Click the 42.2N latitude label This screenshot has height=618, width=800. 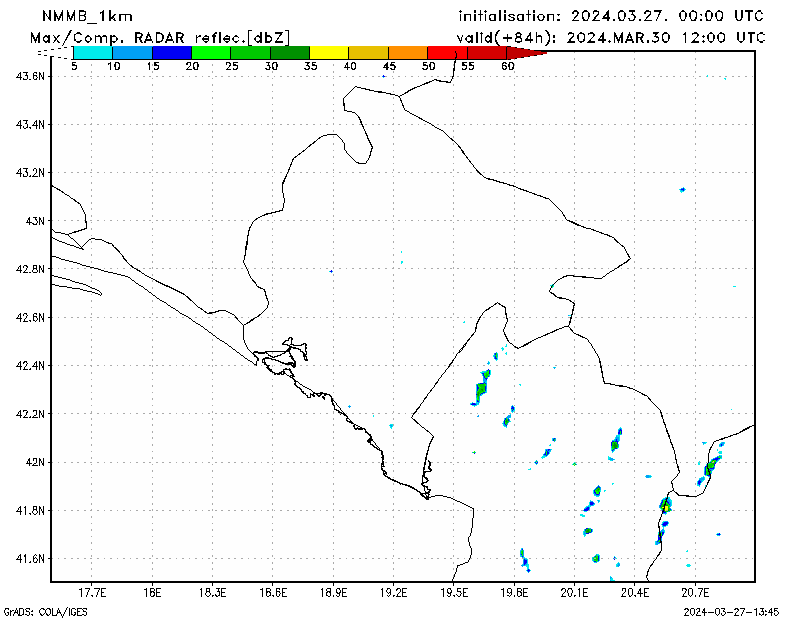(x=31, y=414)
